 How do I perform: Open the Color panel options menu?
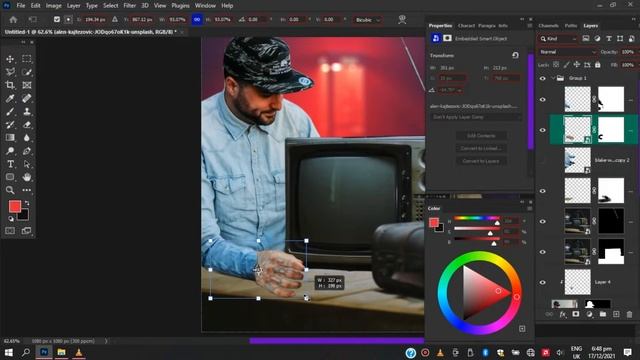point(529,209)
